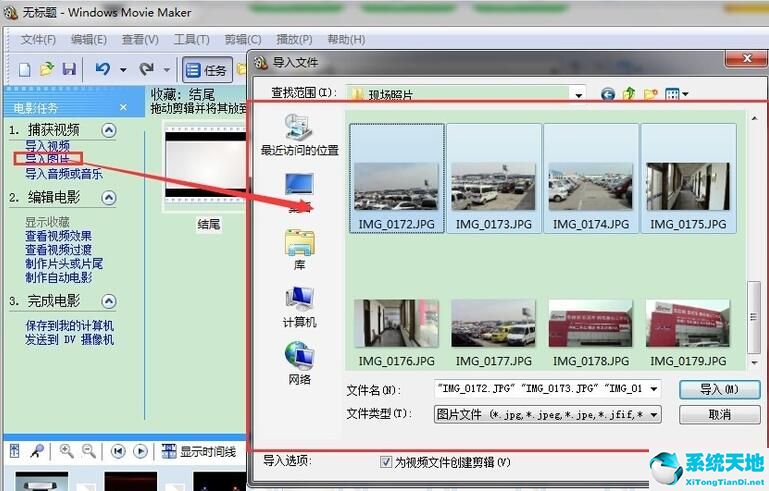Click the set audio levels icon
The image size is (769, 491).
click(x=15, y=451)
